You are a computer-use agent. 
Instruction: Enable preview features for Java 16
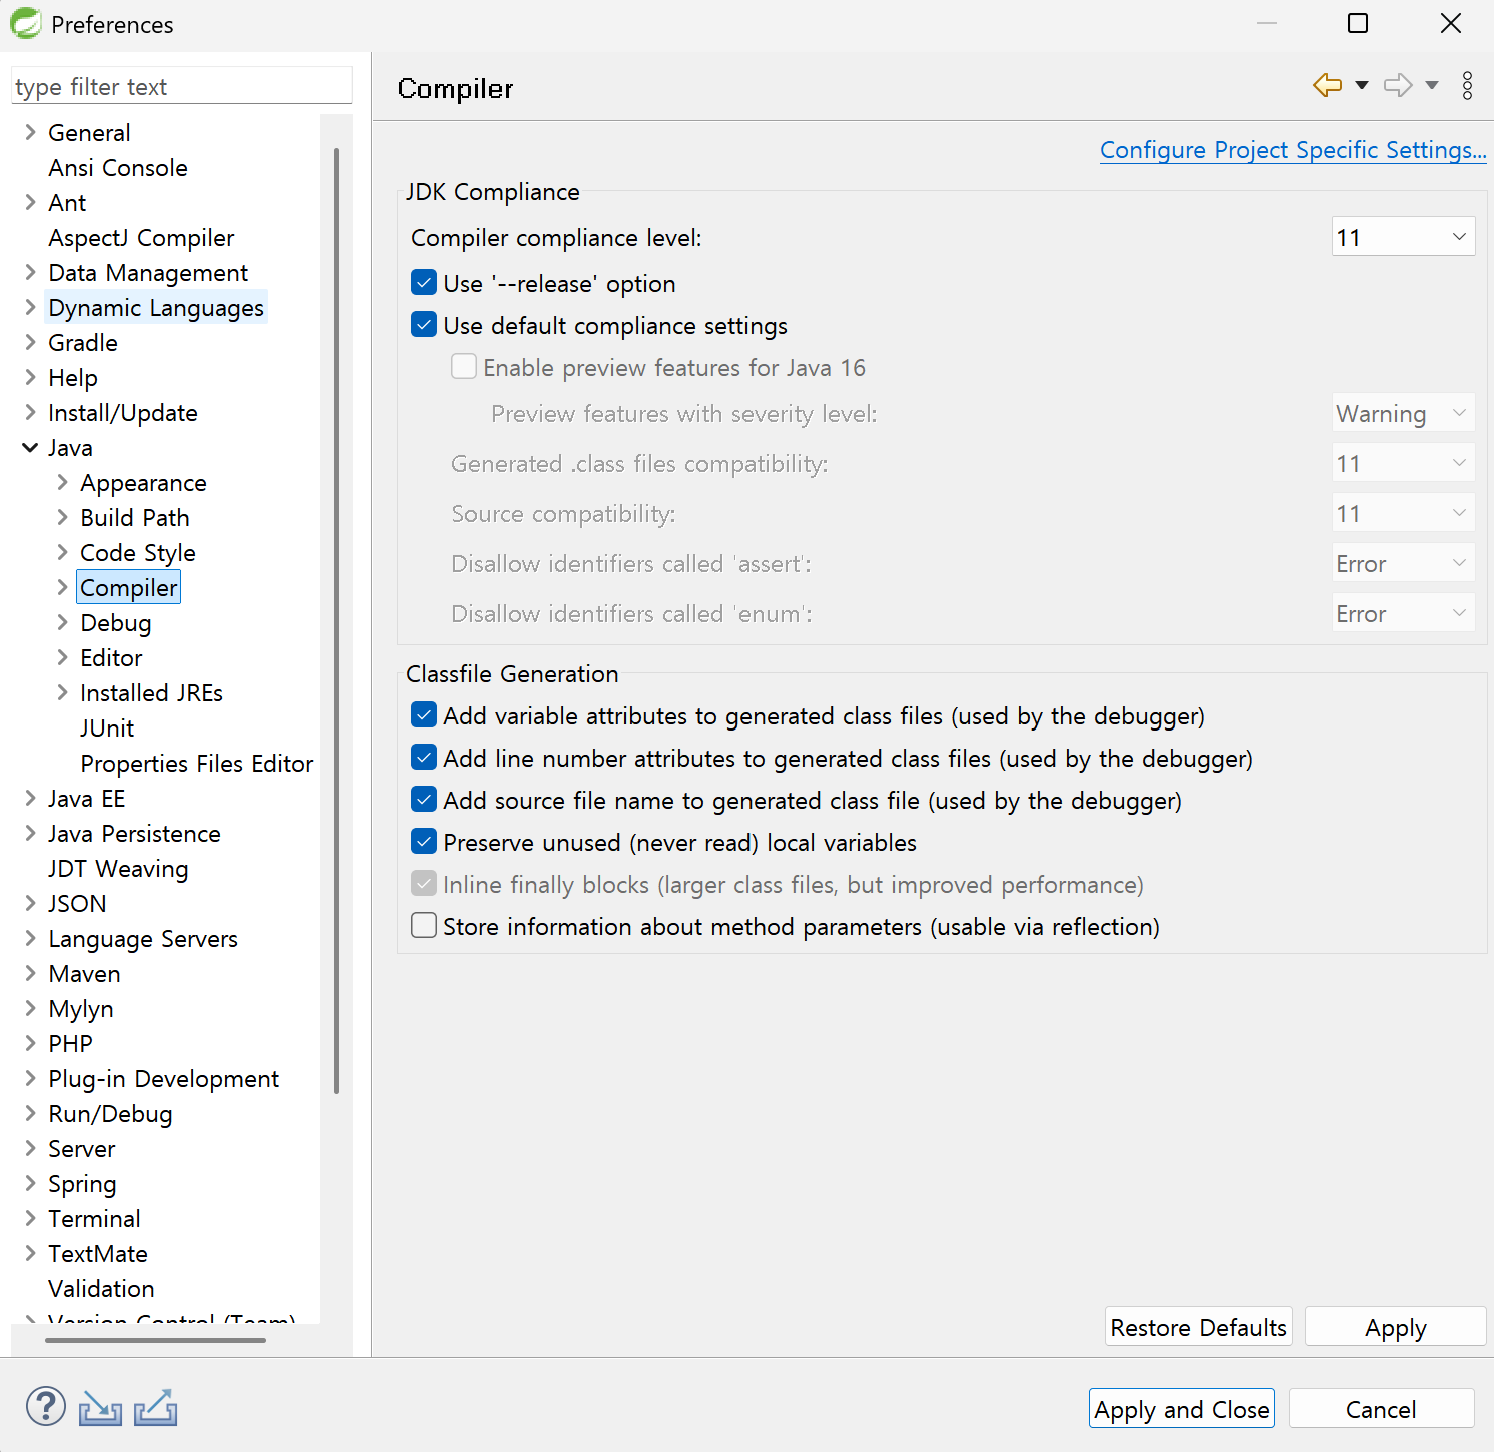pyautogui.click(x=464, y=367)
